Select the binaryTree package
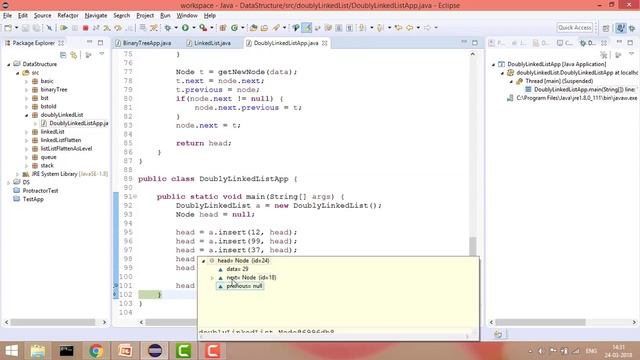 (x=53, y=90)
